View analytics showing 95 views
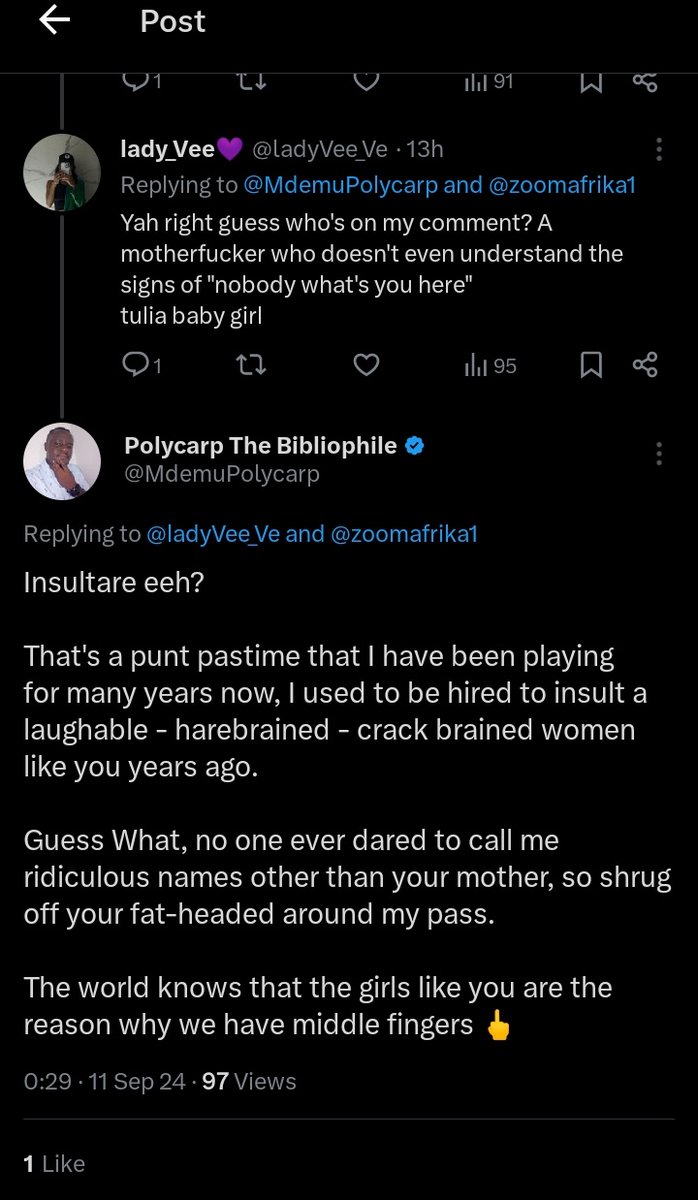The image size is (698, 1200). tap(490, 366)
